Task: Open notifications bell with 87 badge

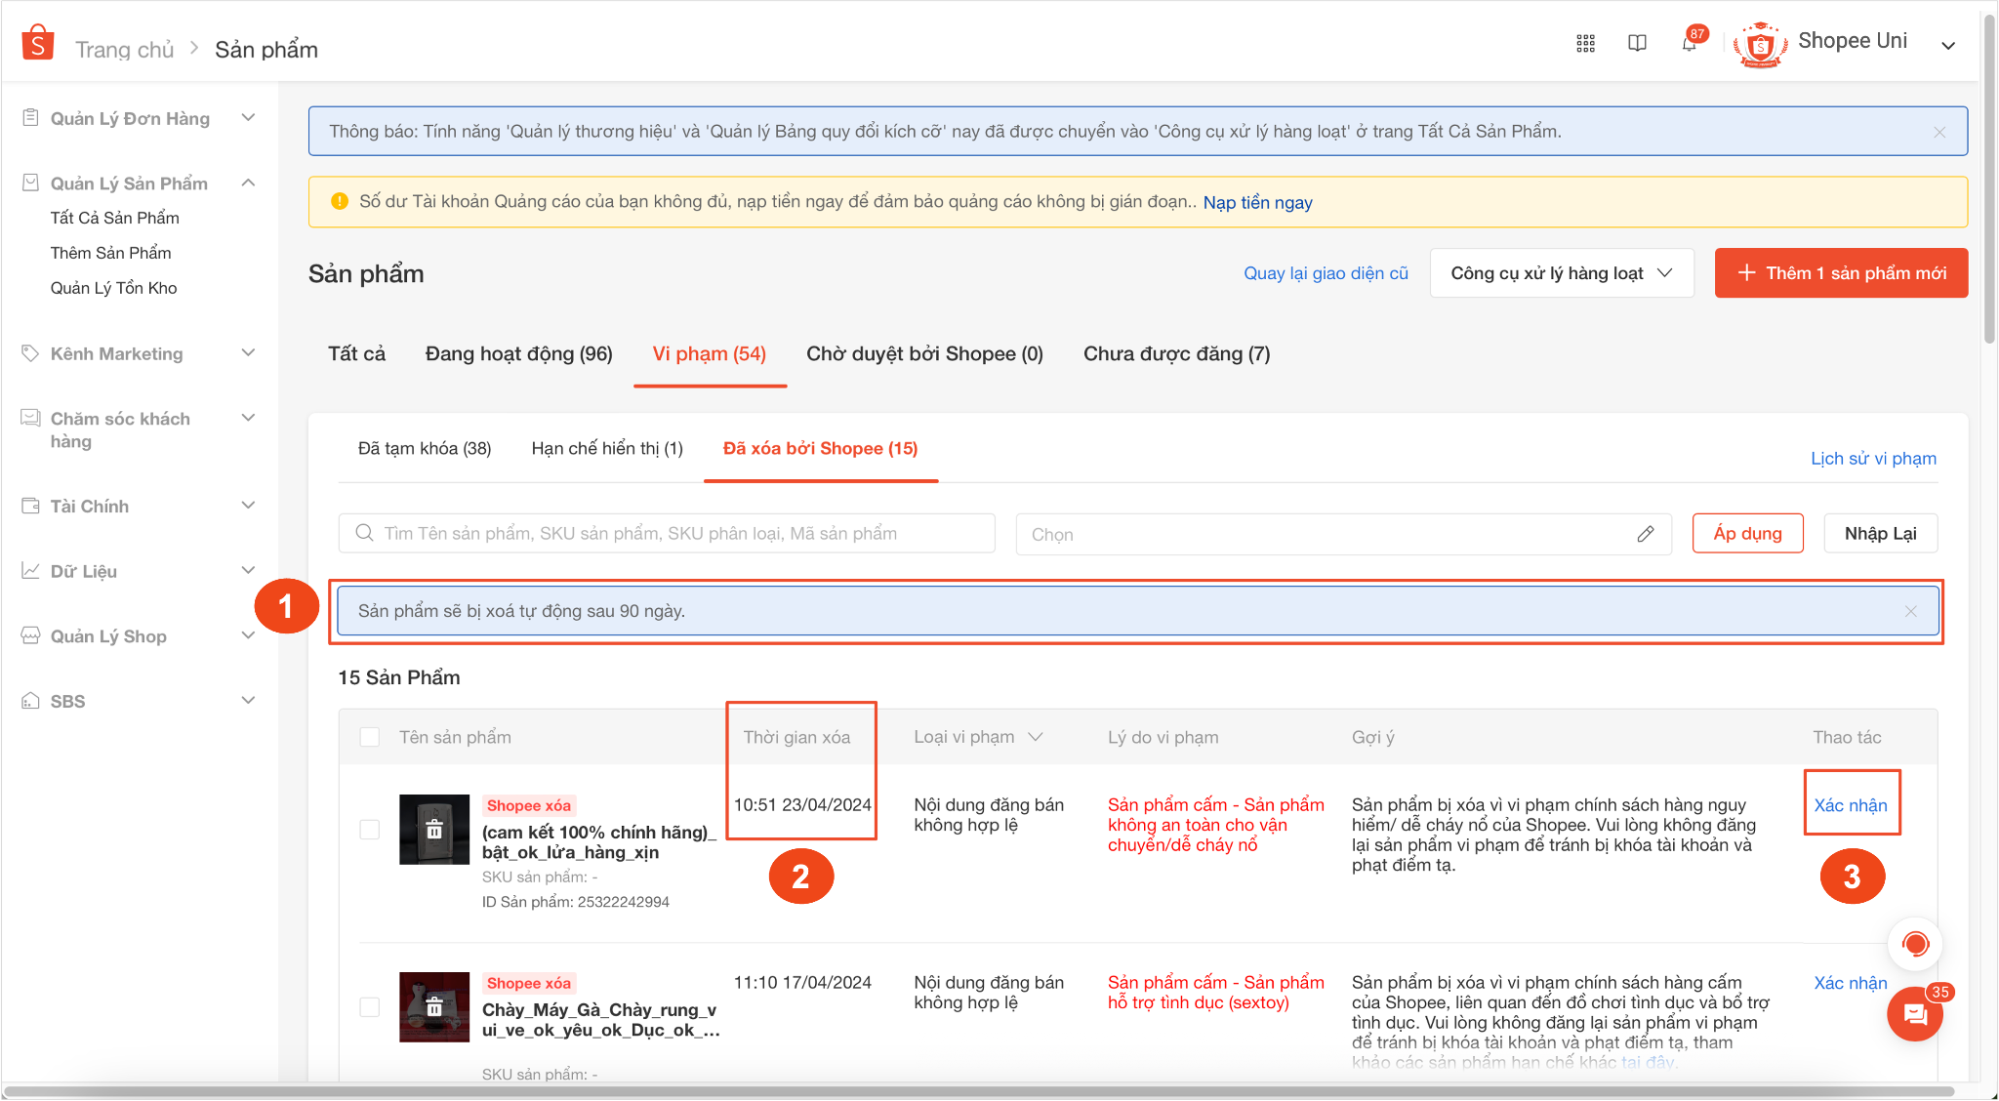Action: (x=1689, y=43)
